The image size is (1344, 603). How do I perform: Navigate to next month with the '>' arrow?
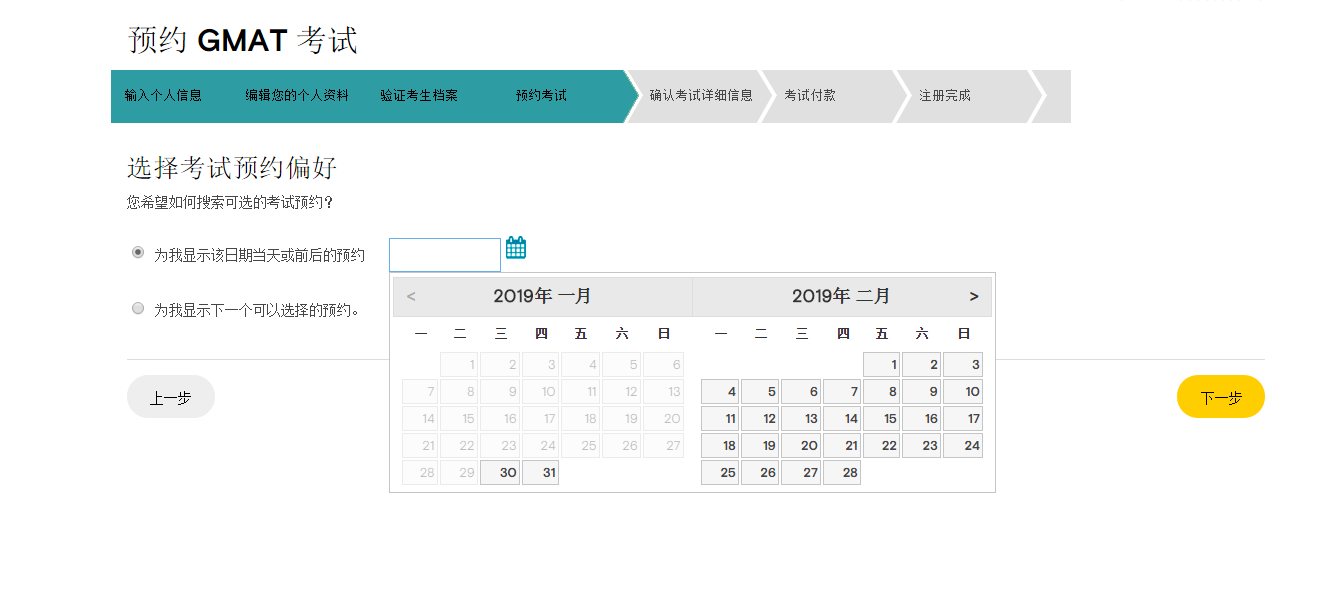[x=971, y=296]
